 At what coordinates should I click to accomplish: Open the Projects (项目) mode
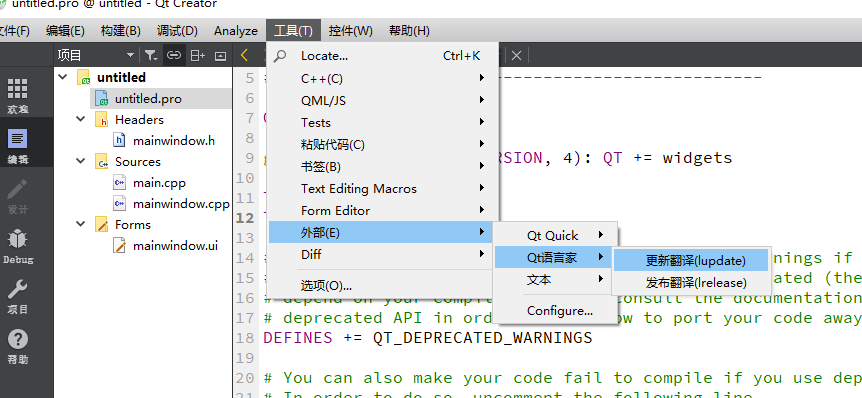pos(17,296)
